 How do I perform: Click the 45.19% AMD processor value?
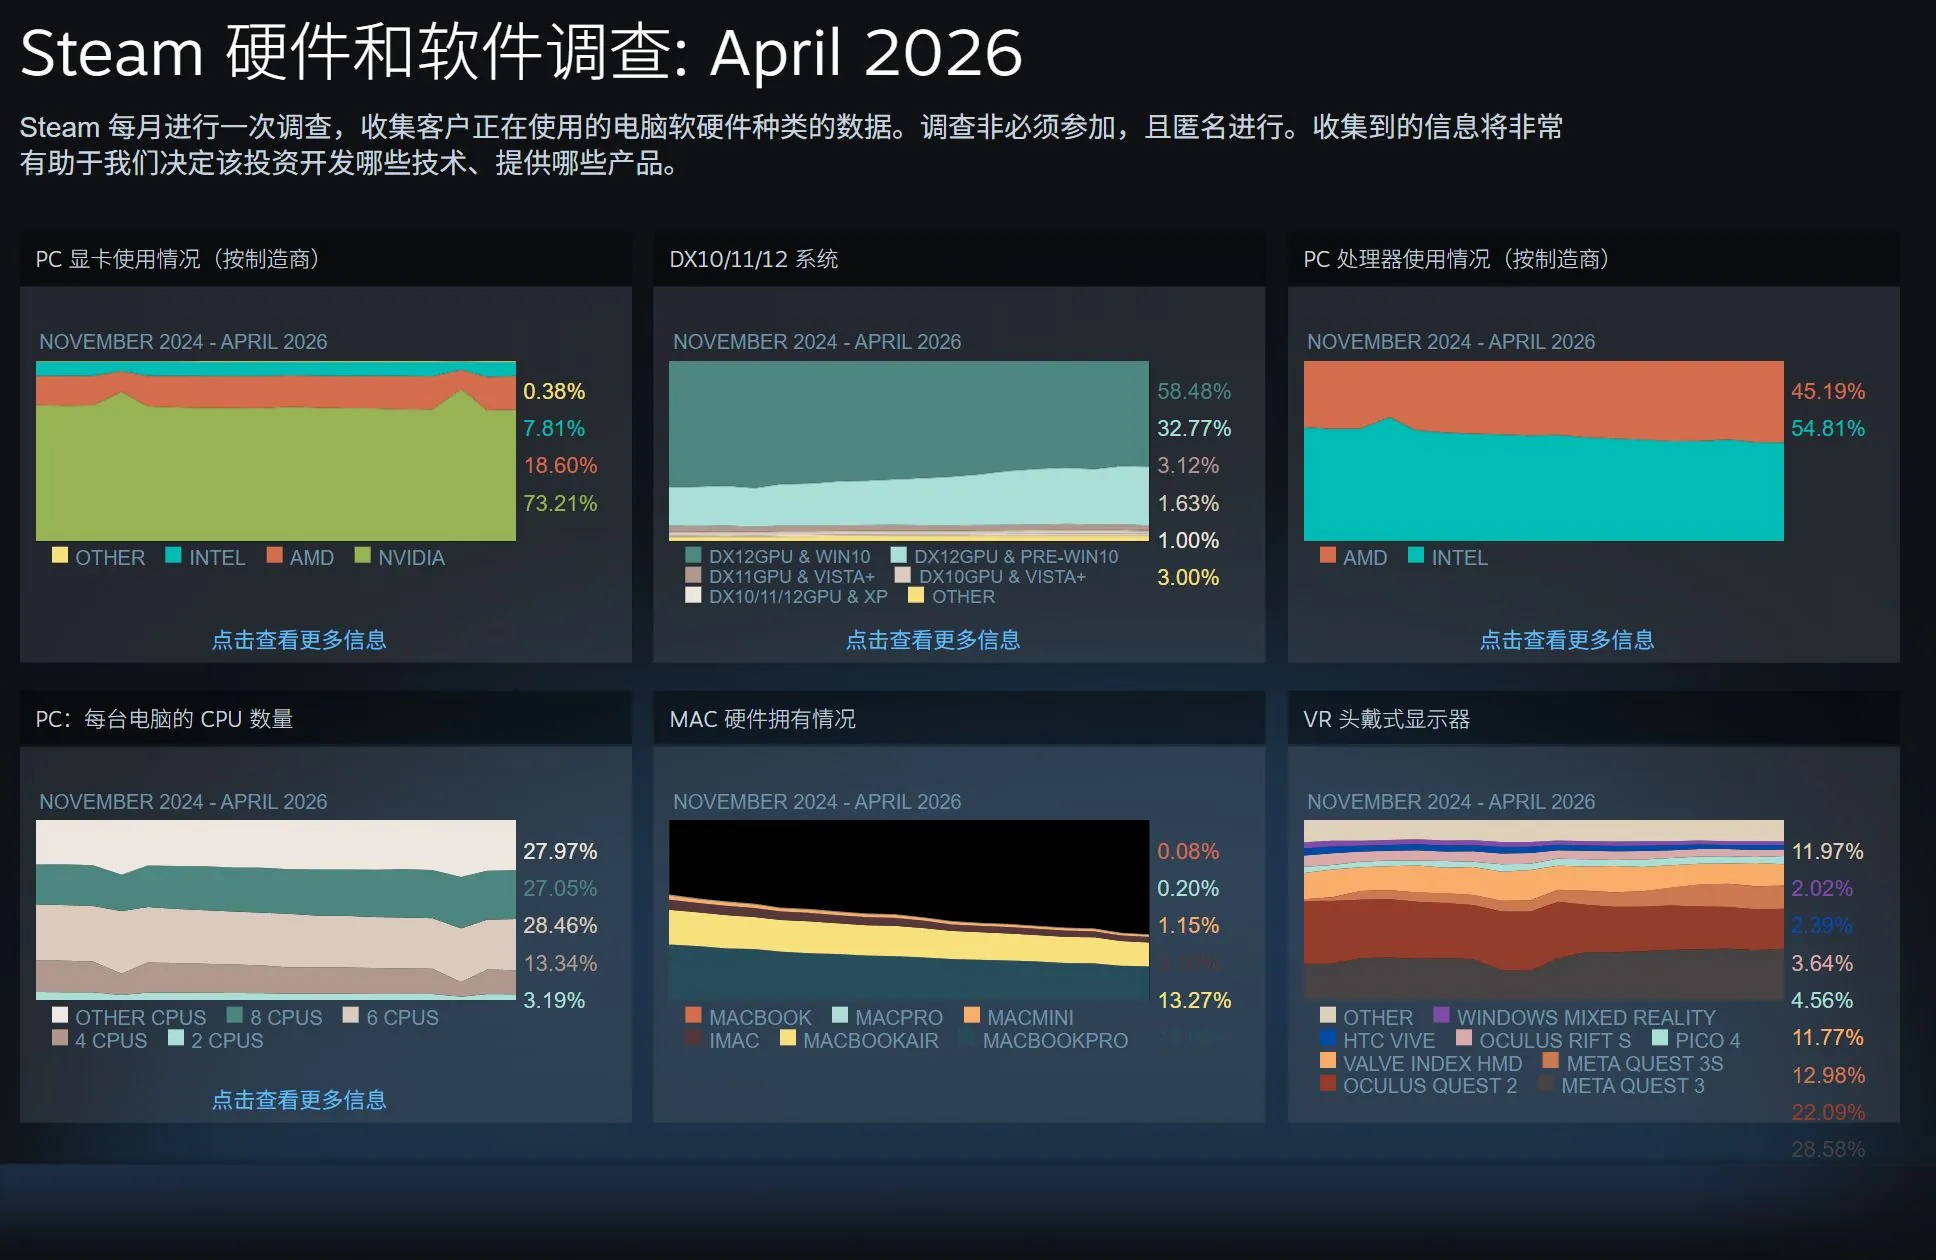point(1828,392)
